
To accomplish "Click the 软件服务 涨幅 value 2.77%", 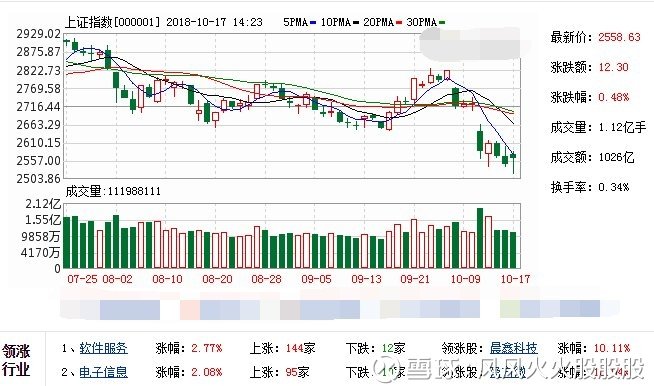I will click(207, 348).
